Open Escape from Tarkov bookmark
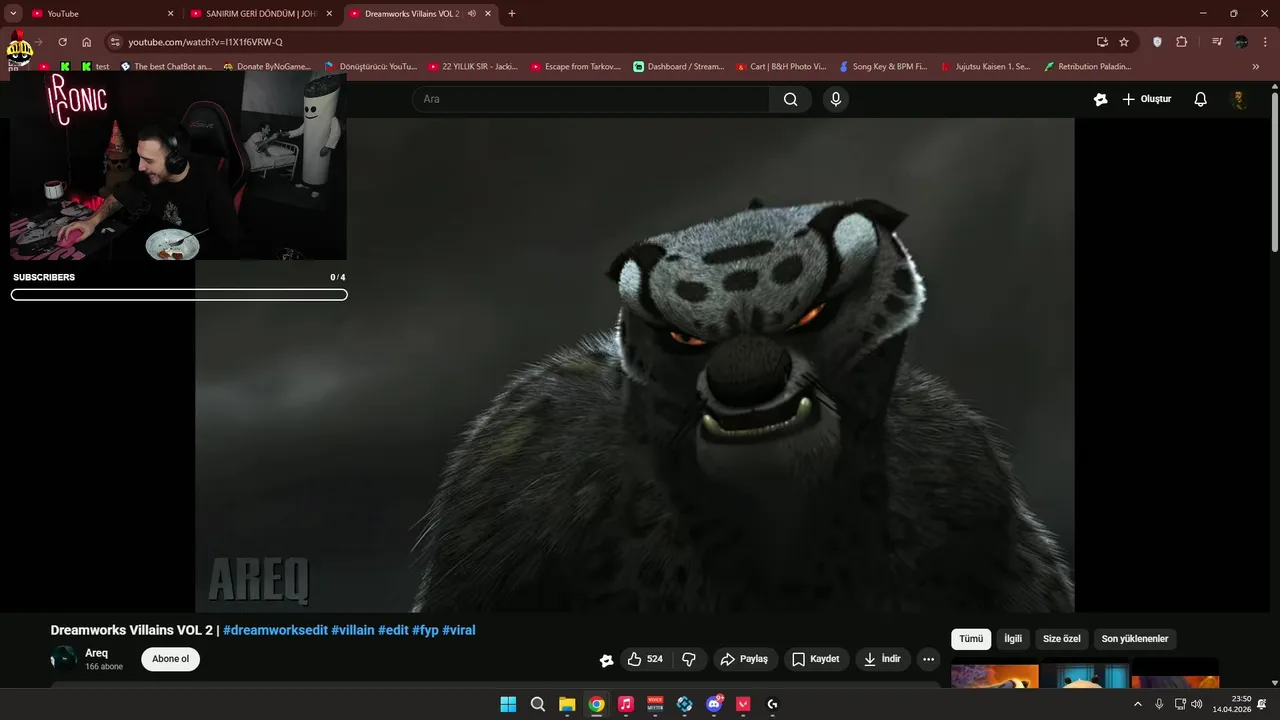Screen dimensions: 1280x720 click(576, 66)
